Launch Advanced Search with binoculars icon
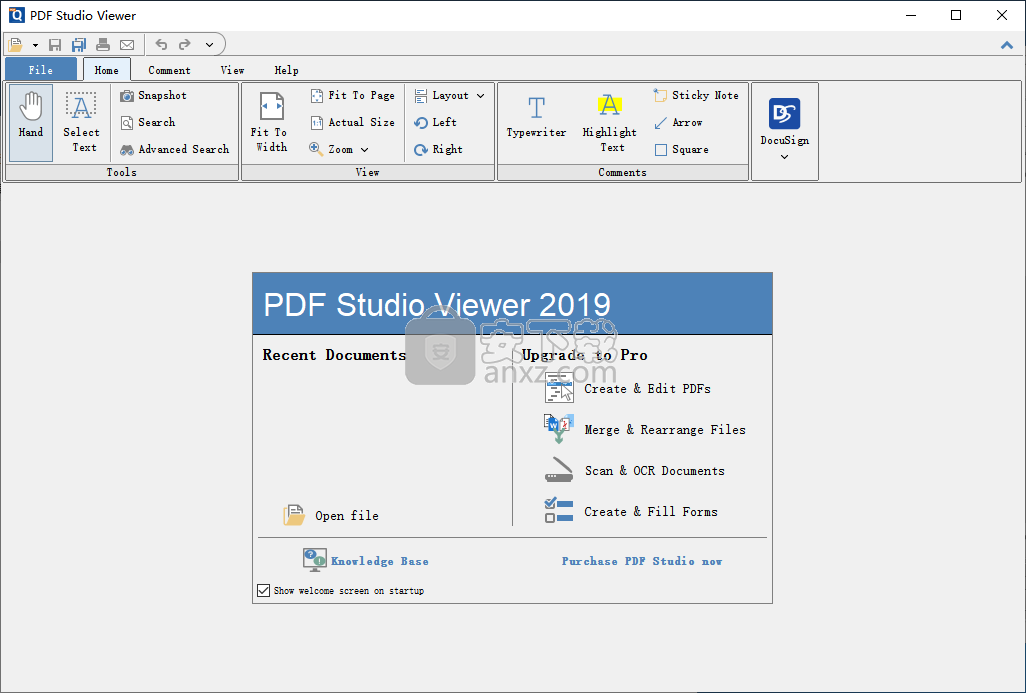Viewport: 1026px width, 693px height. 175,149
